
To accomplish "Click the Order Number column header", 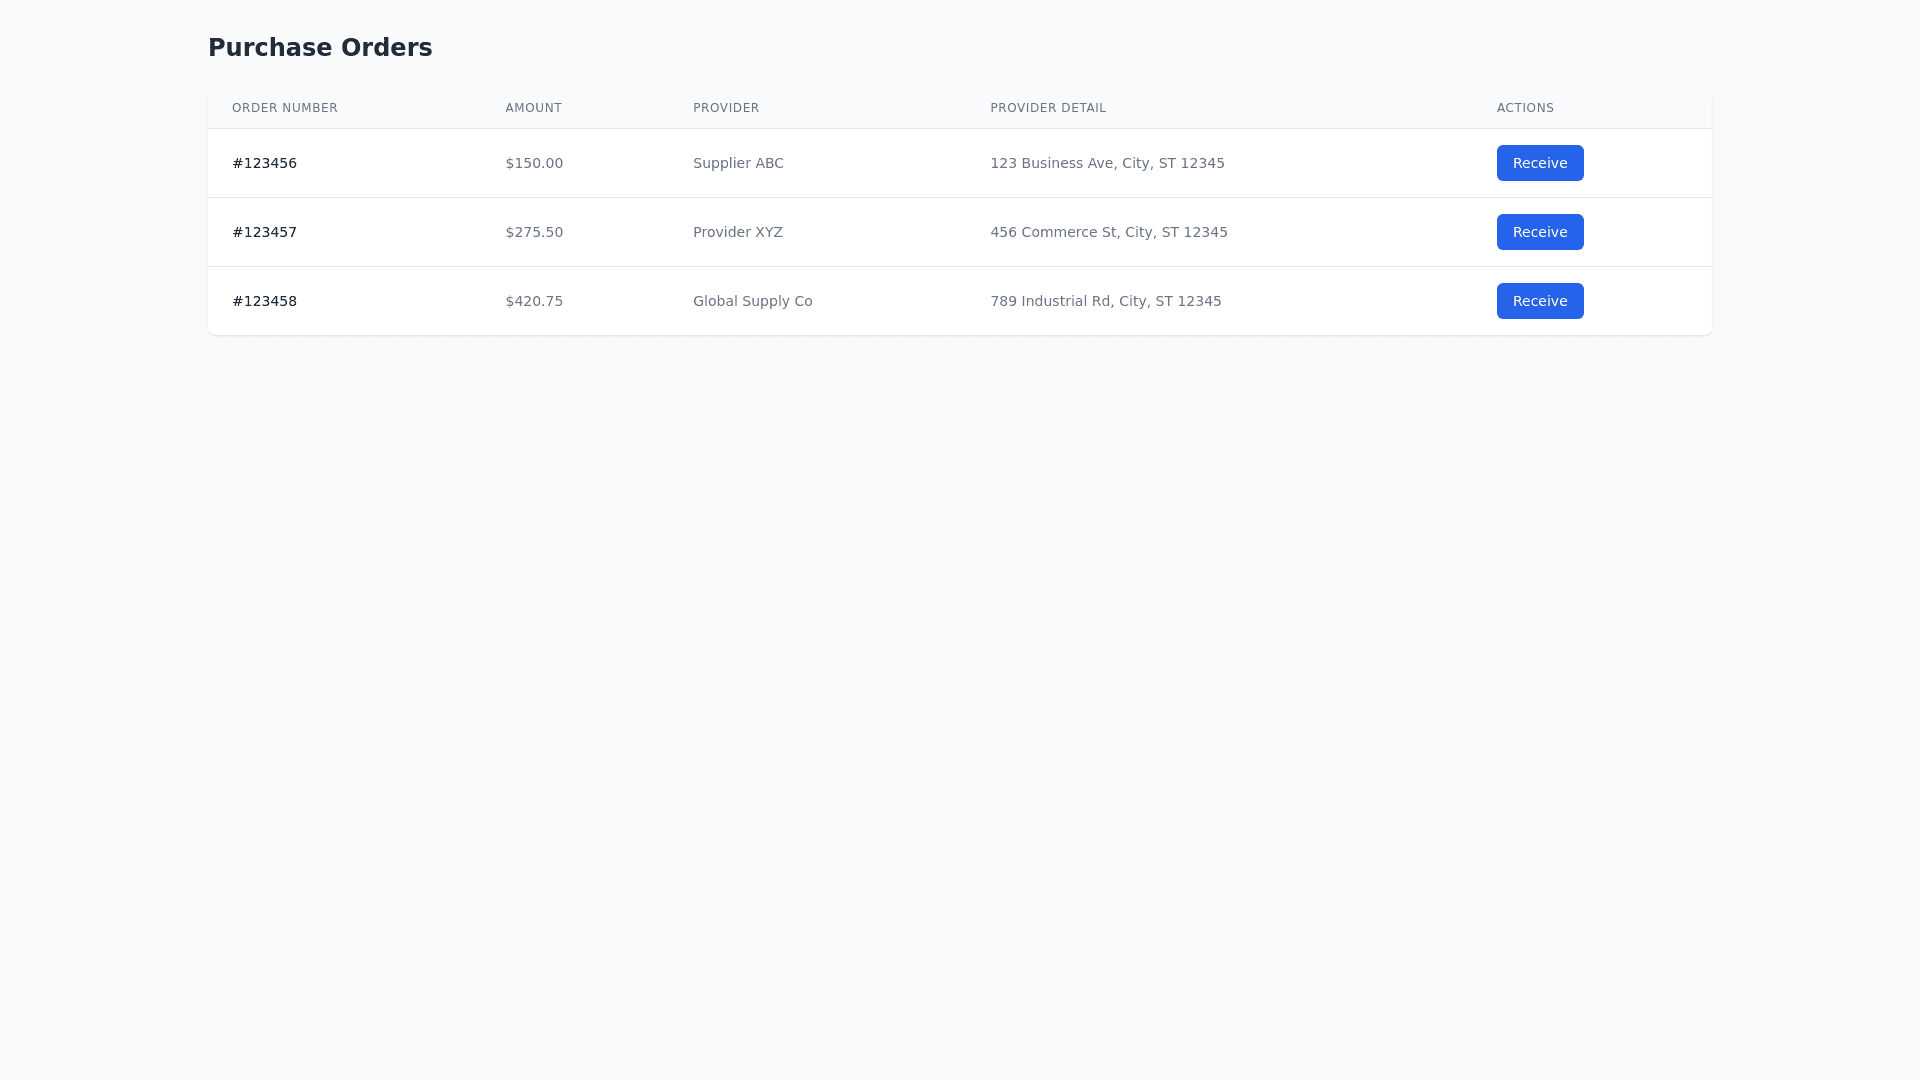I will [x=285, y=108].
